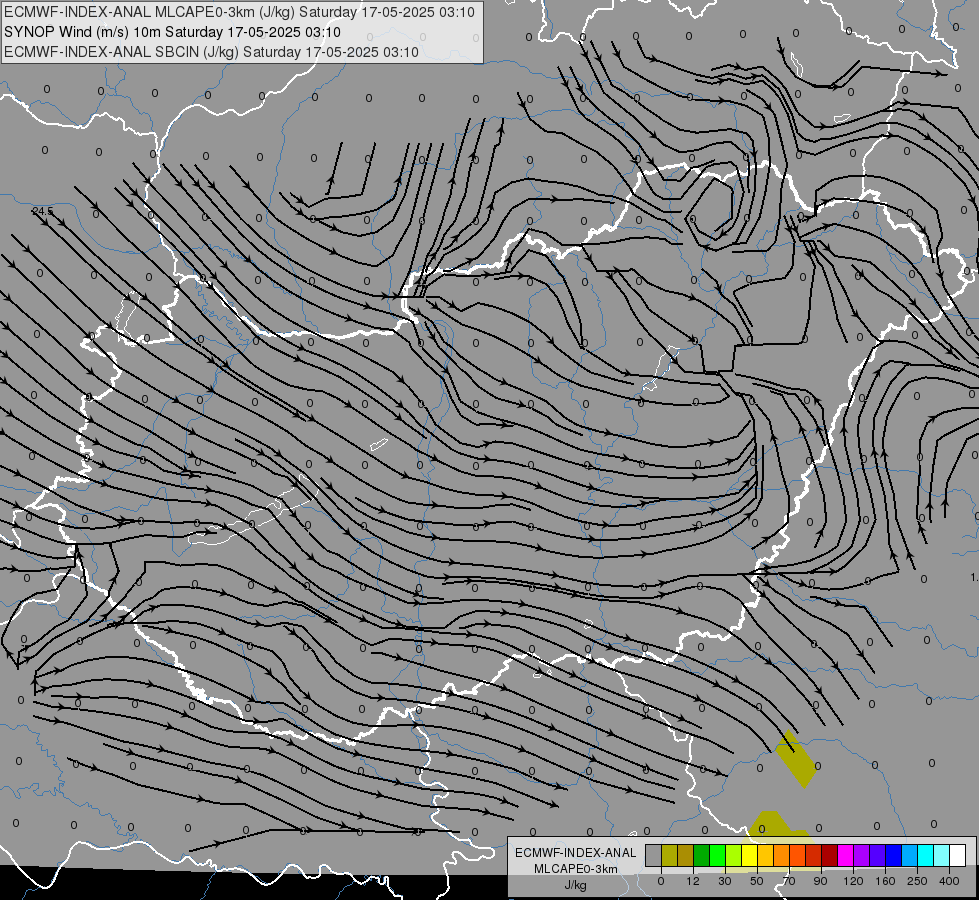Click the legend scale value 160
This screenshot has width=979, height=900.
coord(885,881)
